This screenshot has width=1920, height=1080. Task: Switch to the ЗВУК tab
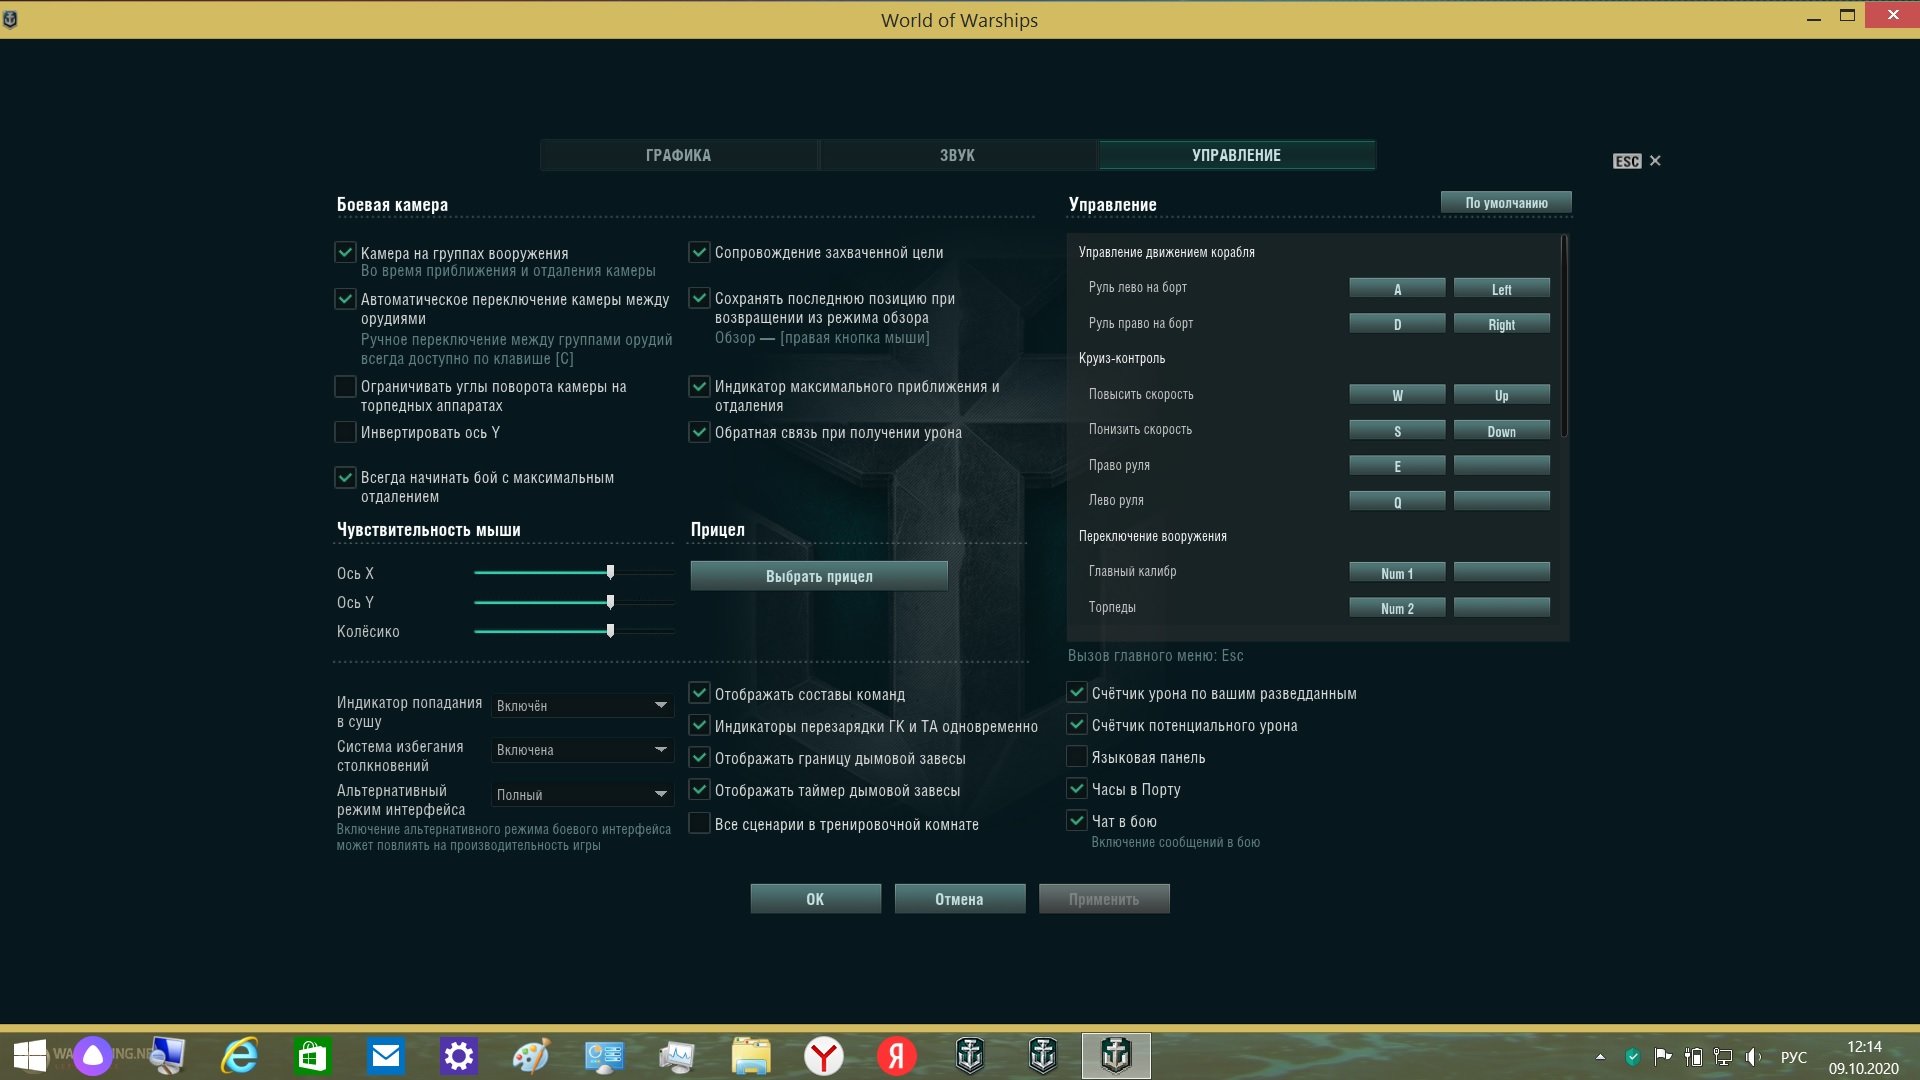tap(958, 155)
